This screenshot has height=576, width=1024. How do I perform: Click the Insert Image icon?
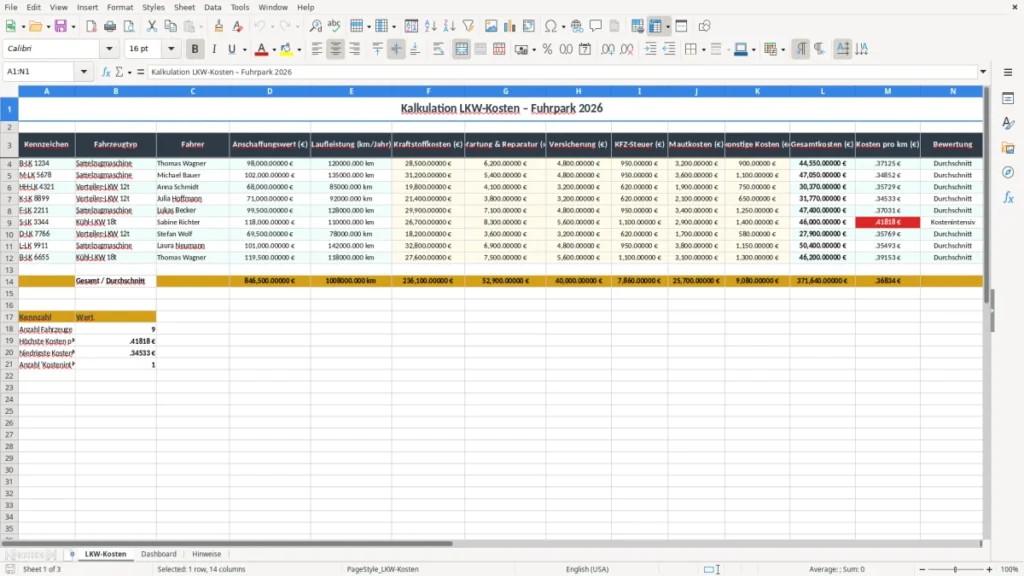click(x=491, y=26)
